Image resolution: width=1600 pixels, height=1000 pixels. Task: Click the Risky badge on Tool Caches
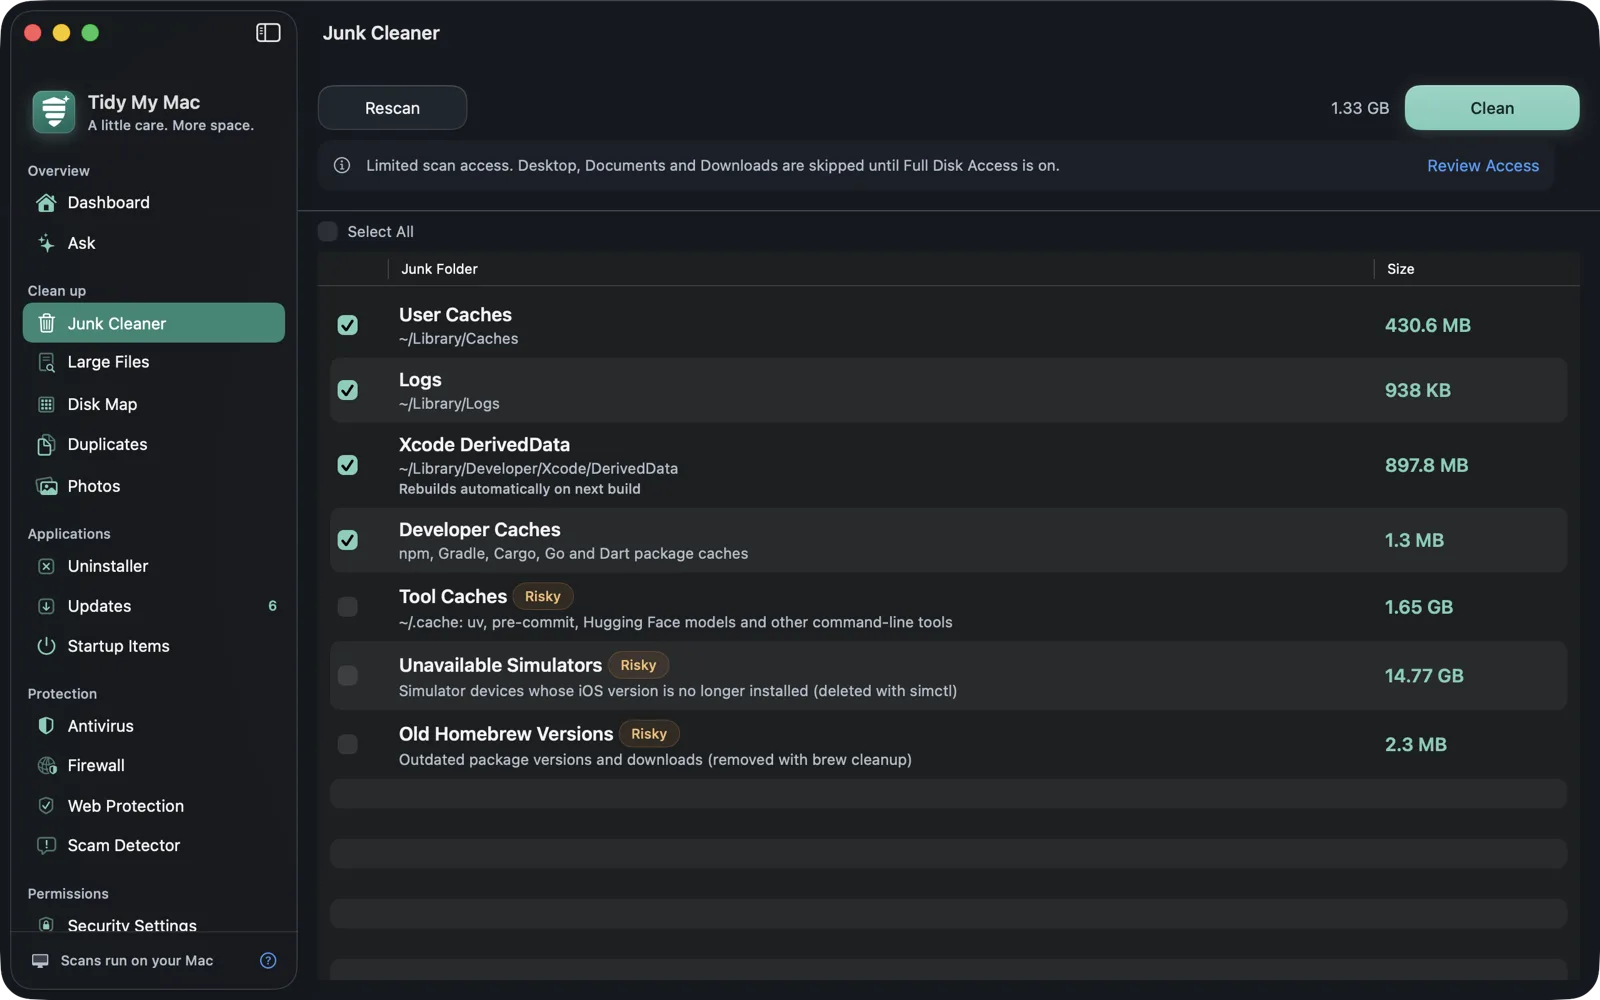pyautogui.click(x=543, y=597)
